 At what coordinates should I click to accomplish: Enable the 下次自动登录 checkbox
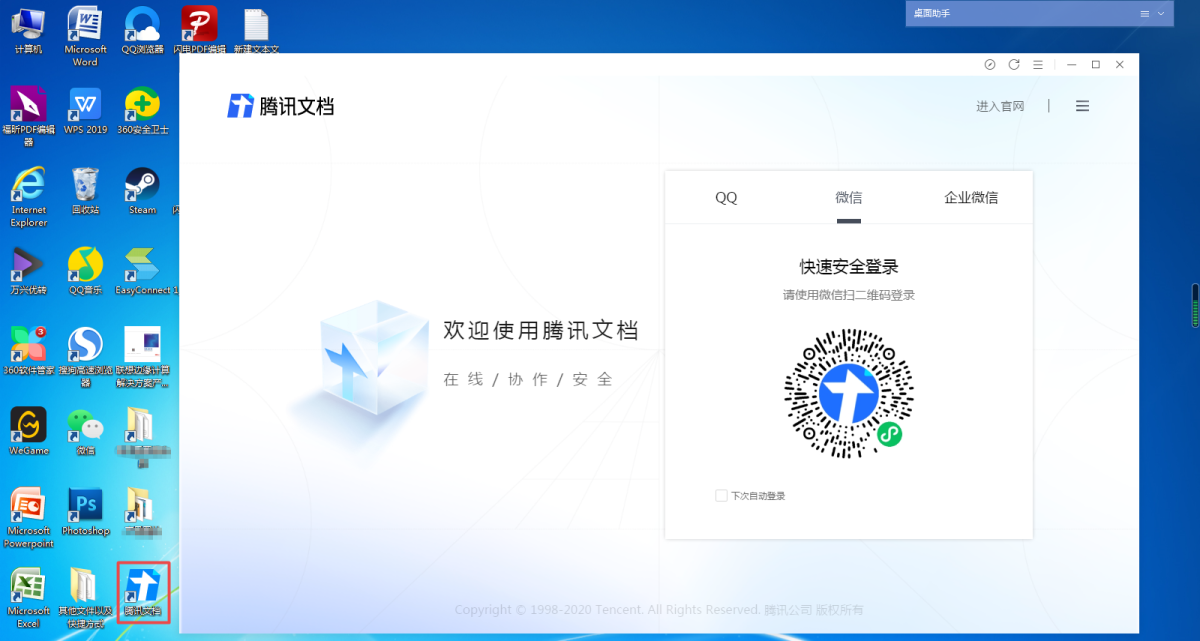pyautogui.click(x=721, y=495)
